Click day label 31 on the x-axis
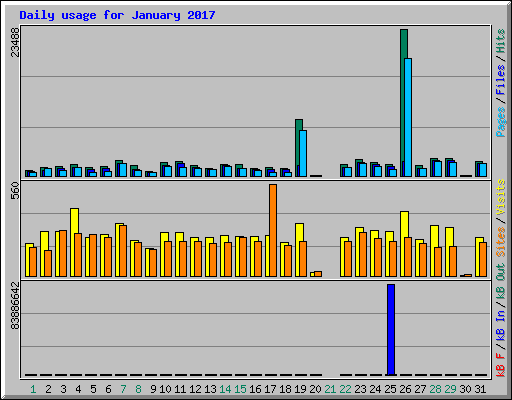 click(480, 389)
